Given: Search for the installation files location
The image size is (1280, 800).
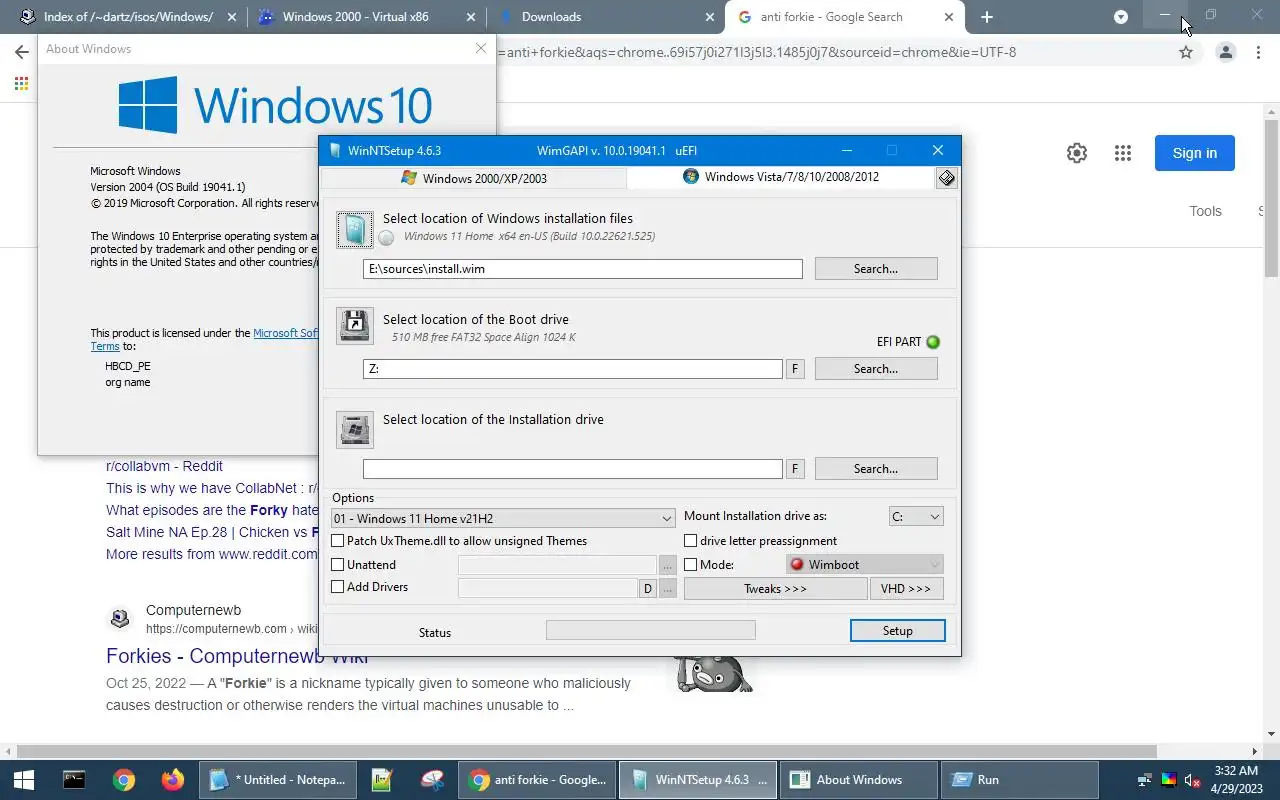Looking at the screenshot, I should [x=876, y=269].
